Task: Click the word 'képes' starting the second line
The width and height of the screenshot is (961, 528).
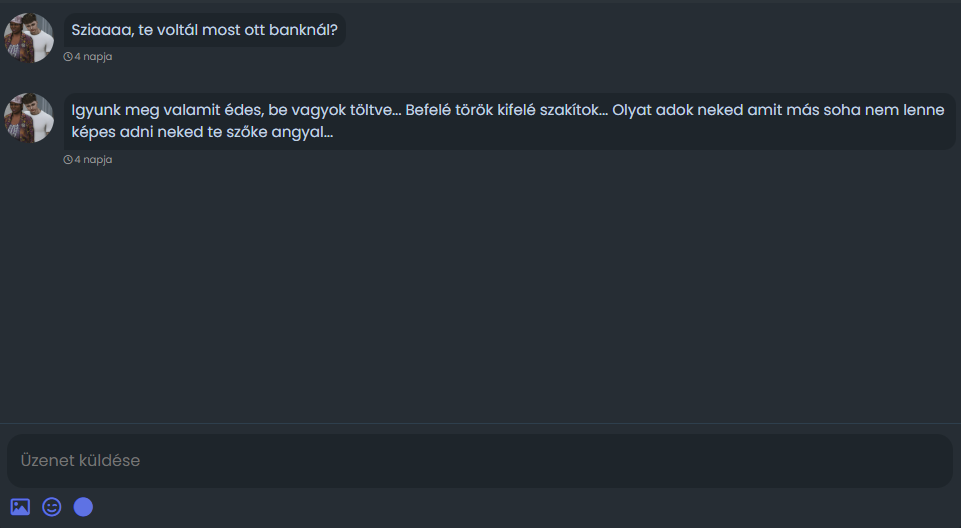Action: tap(93, 132)
